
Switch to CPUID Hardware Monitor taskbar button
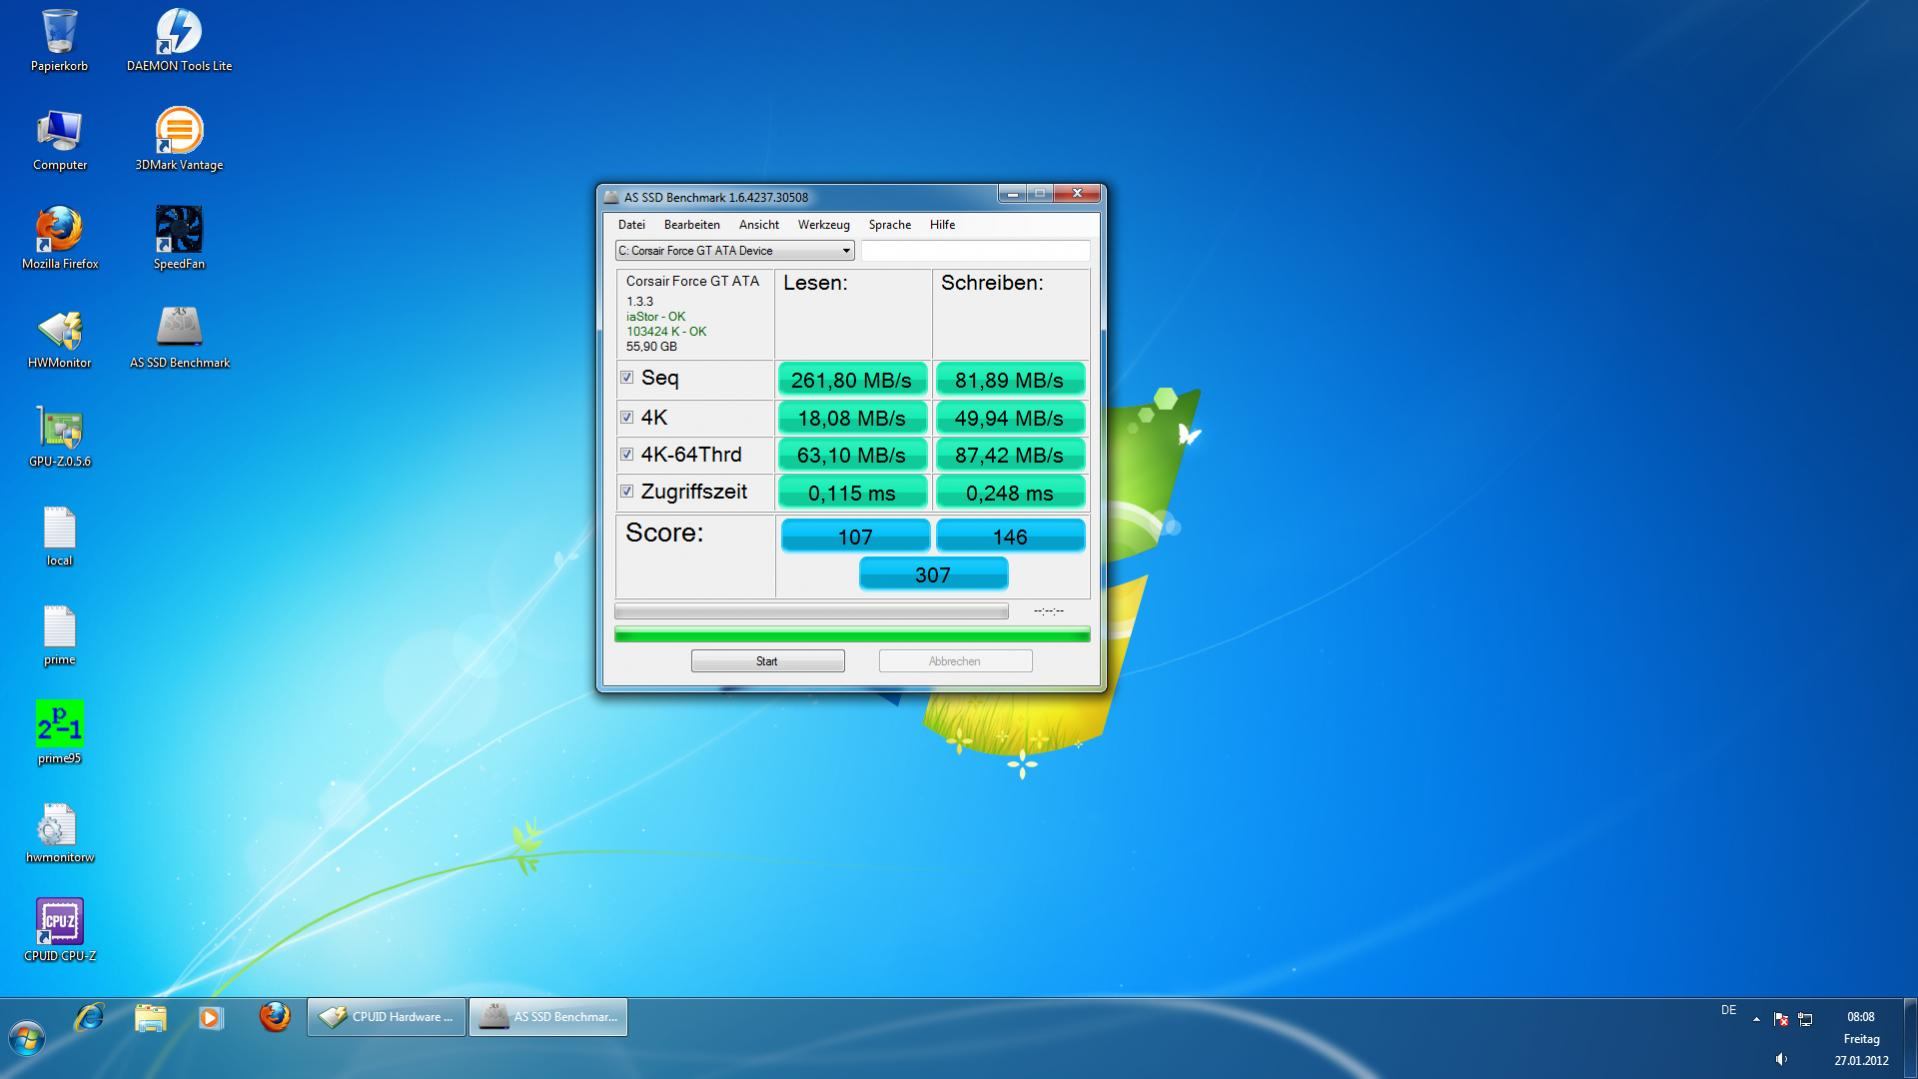pos(386,1017)
